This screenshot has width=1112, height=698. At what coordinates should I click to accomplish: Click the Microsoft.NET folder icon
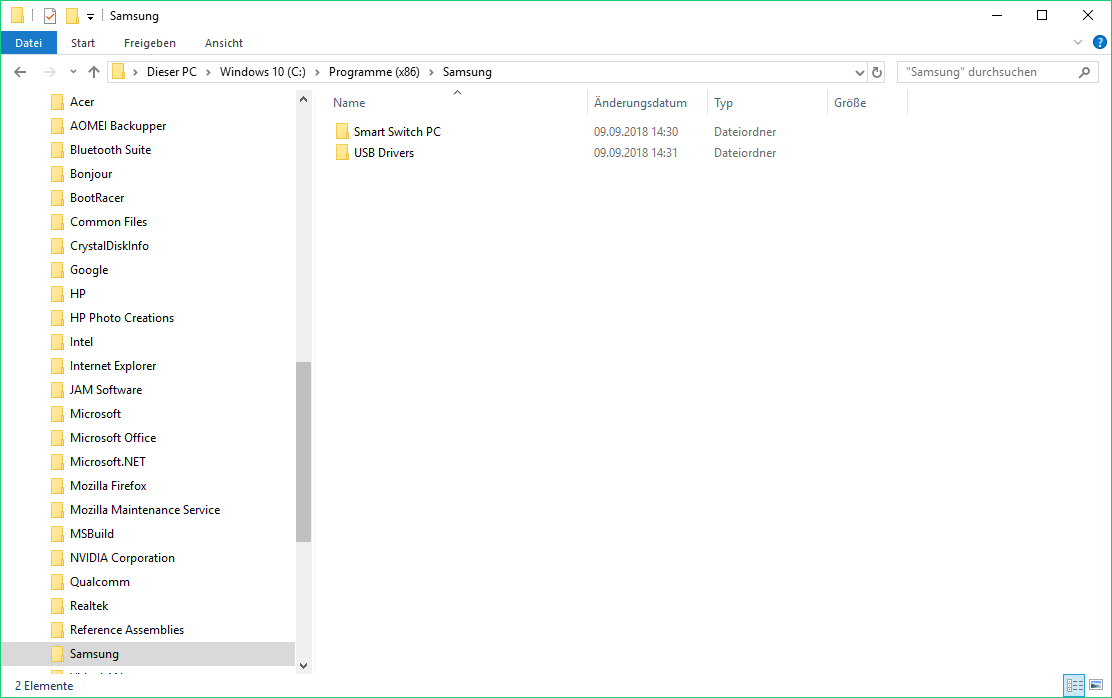tap(57, 462)
